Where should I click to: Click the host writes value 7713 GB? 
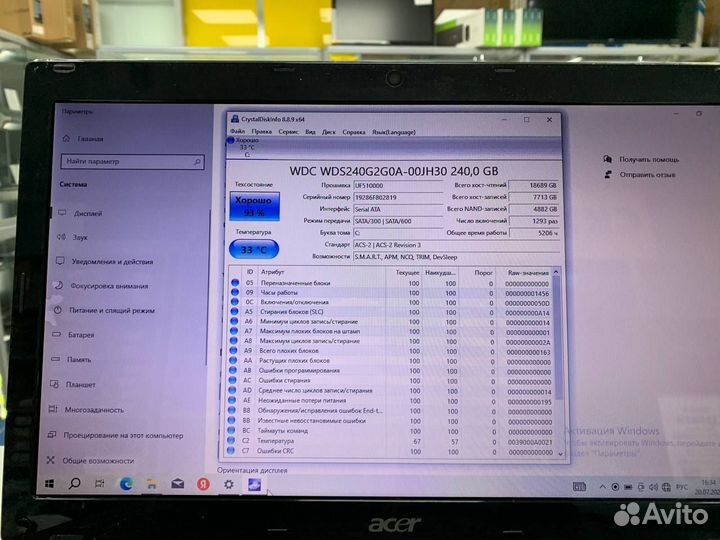[x=534, y=197]
